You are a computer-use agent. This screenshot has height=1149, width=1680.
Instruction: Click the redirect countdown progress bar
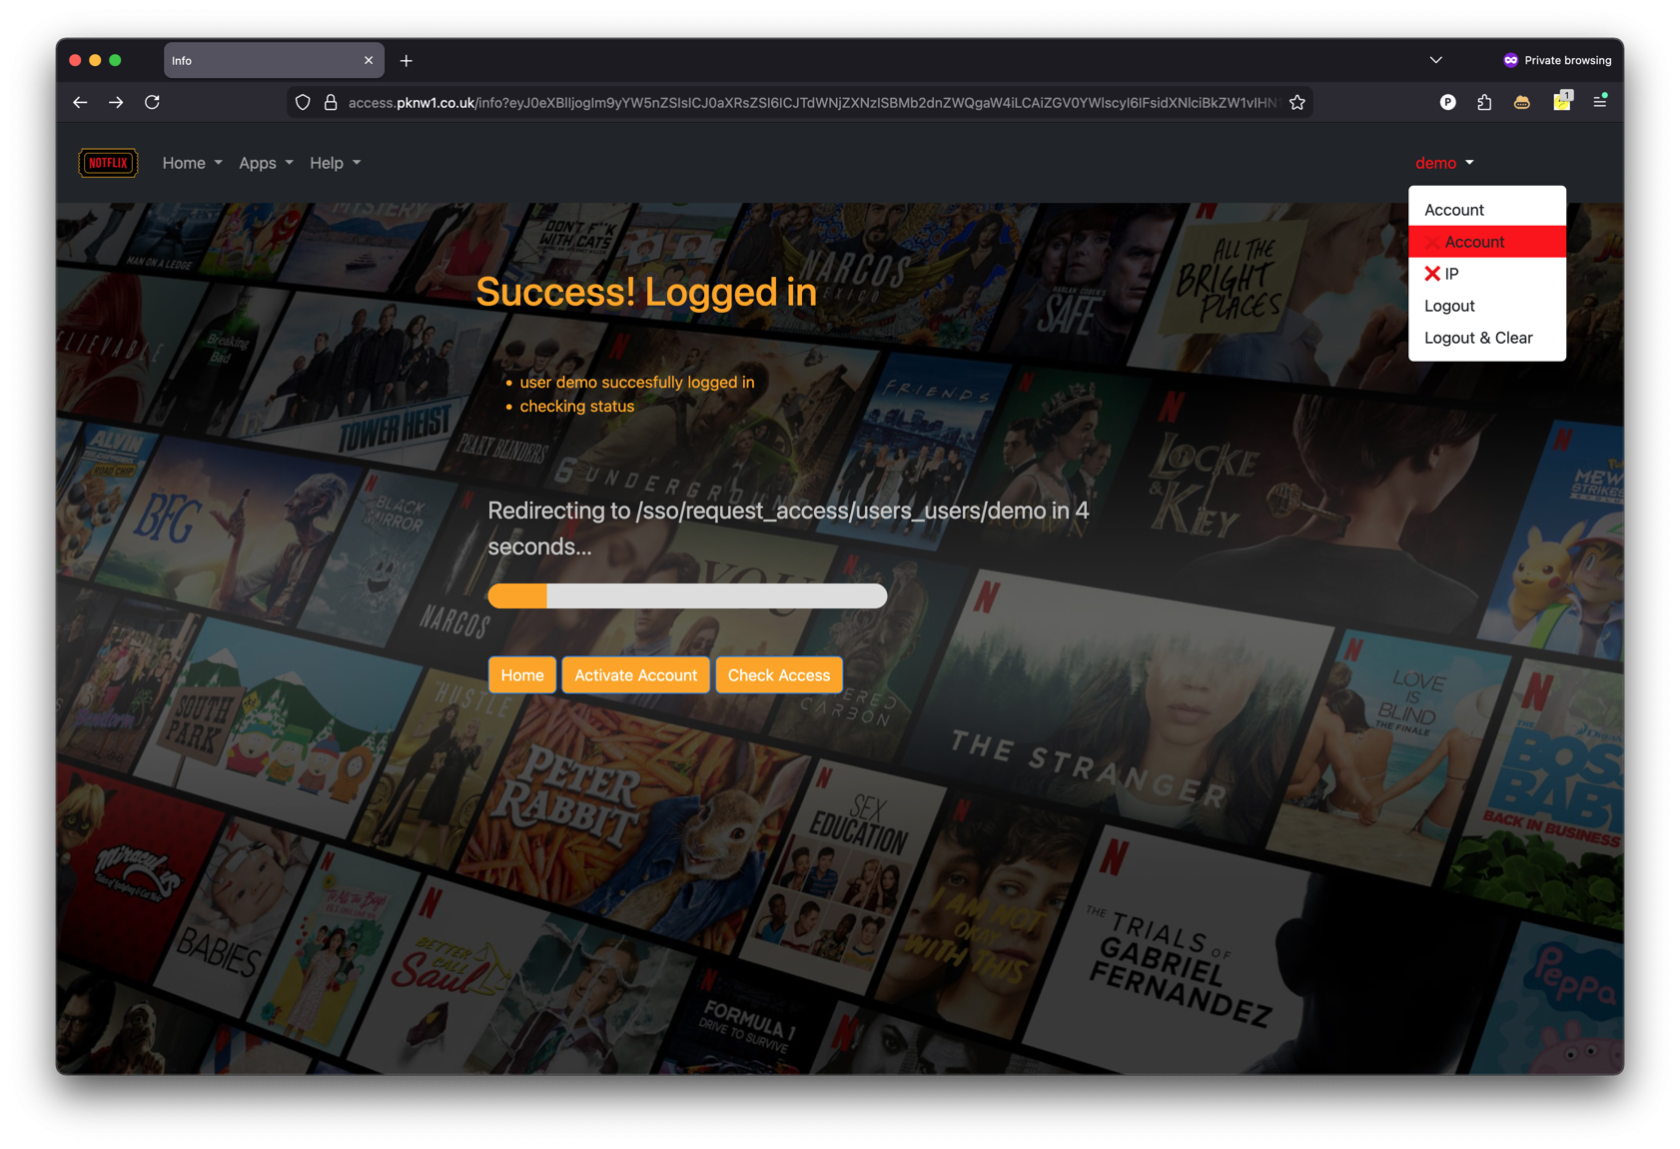687,596
